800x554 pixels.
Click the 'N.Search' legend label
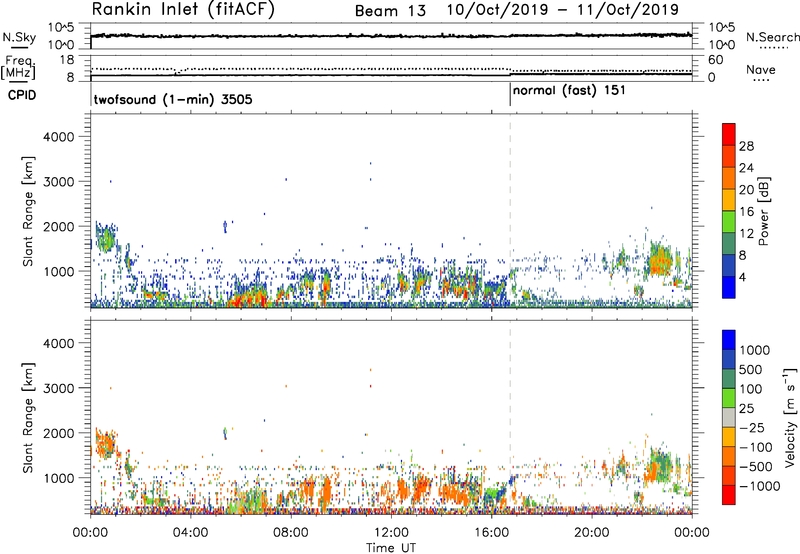click(x=772, y=37)
